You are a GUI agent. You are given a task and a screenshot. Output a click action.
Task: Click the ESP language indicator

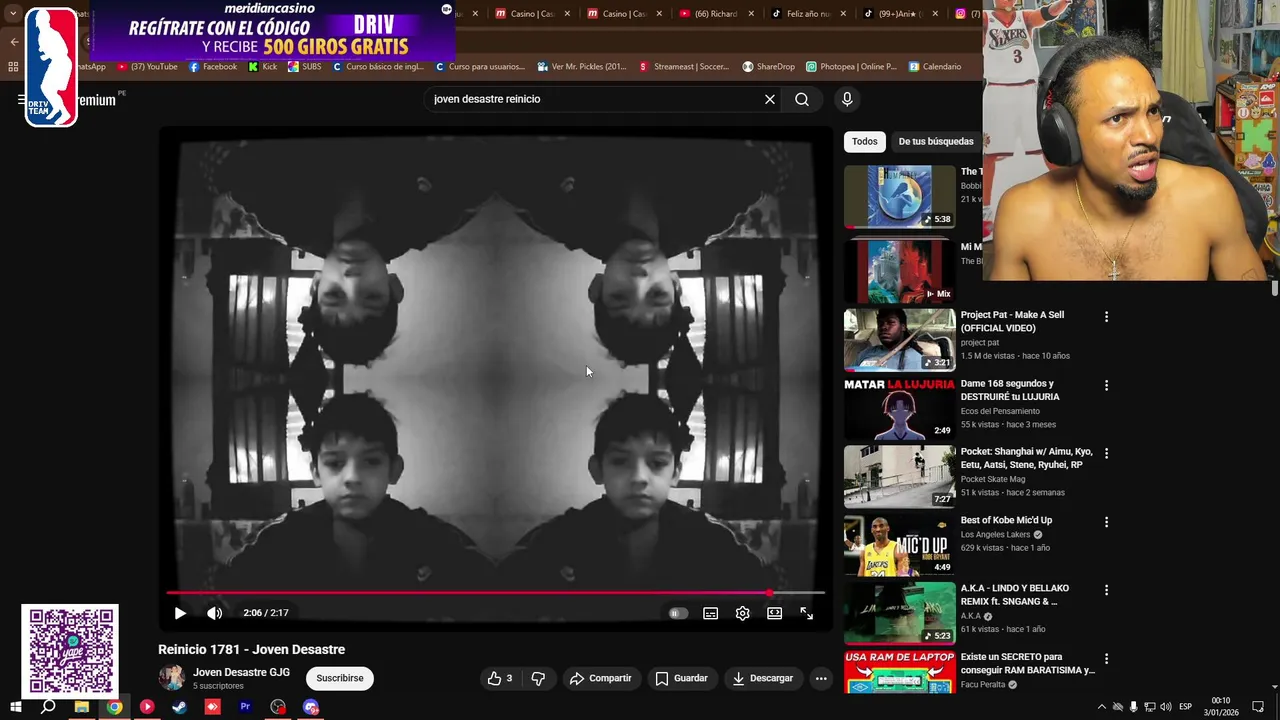[1186, 707]
